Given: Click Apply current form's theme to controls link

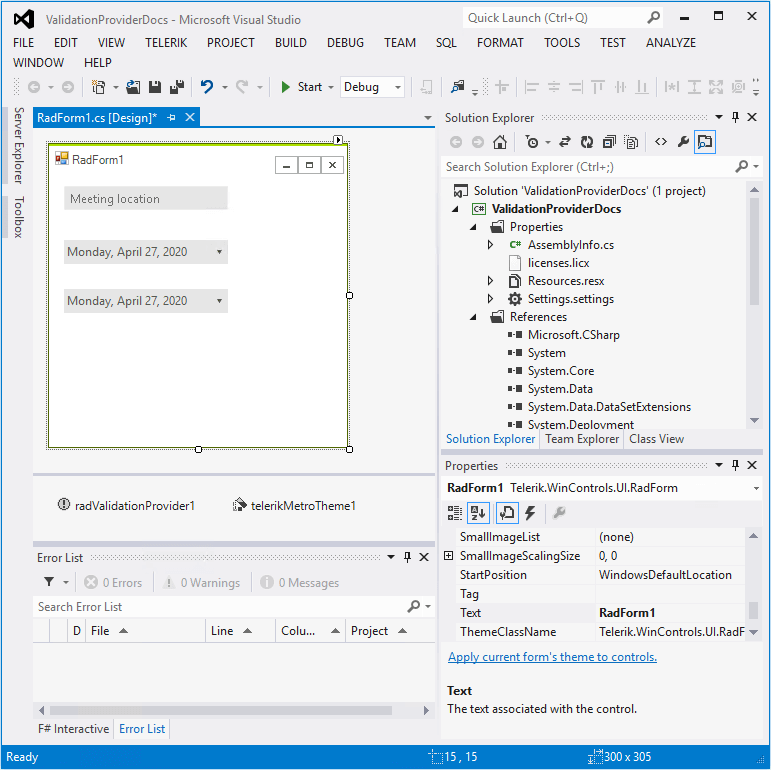Looking at the screenshot, I should (552, 657).
